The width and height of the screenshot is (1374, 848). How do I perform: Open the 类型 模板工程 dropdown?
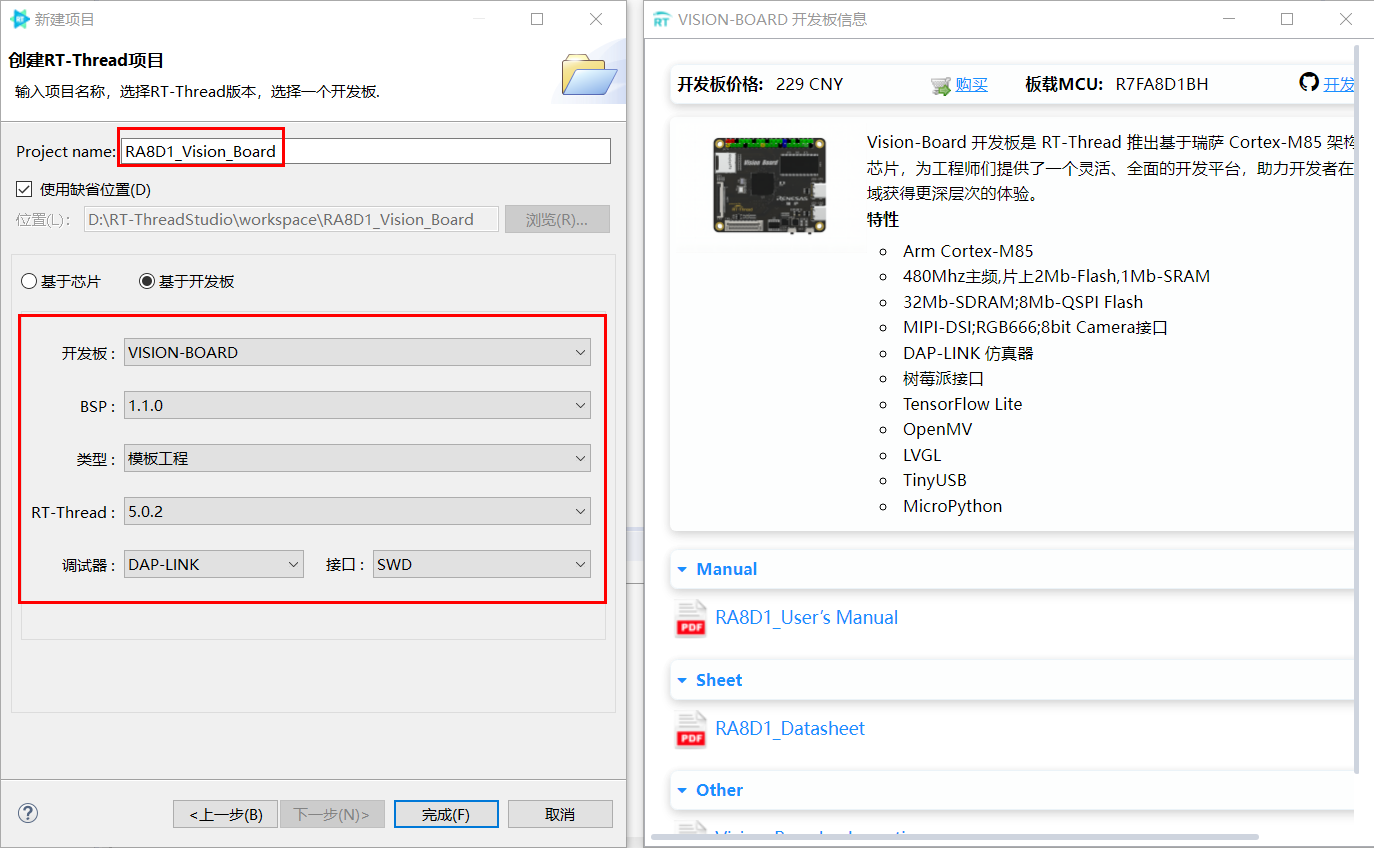[357, 458]
